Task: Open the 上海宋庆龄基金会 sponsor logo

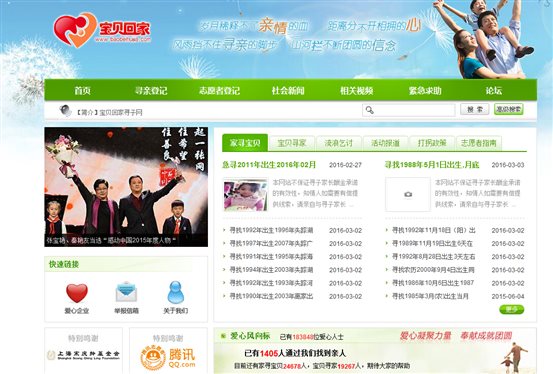Action: click(84, 355)
